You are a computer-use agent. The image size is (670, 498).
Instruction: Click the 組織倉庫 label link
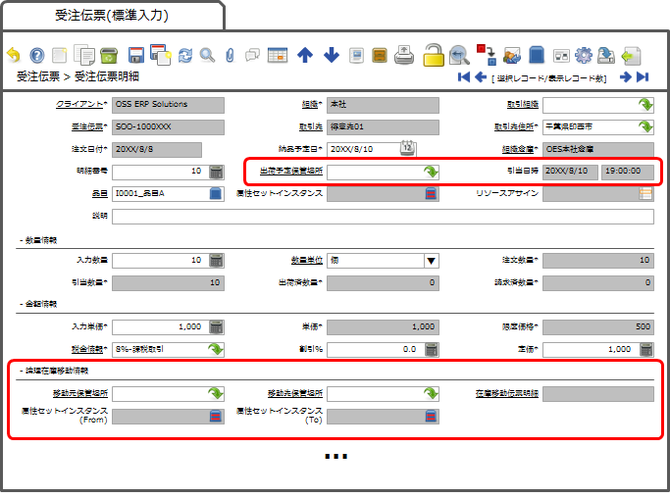coord(520,149)
